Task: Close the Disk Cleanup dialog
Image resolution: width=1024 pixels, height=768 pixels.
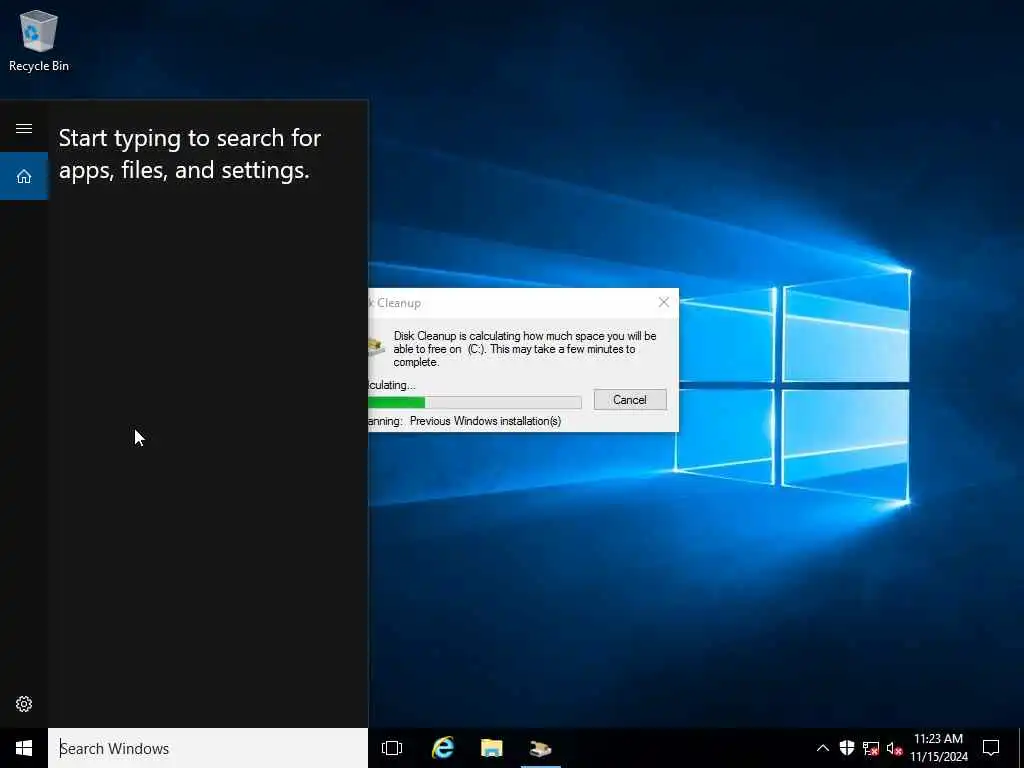Action: (664, 302)
